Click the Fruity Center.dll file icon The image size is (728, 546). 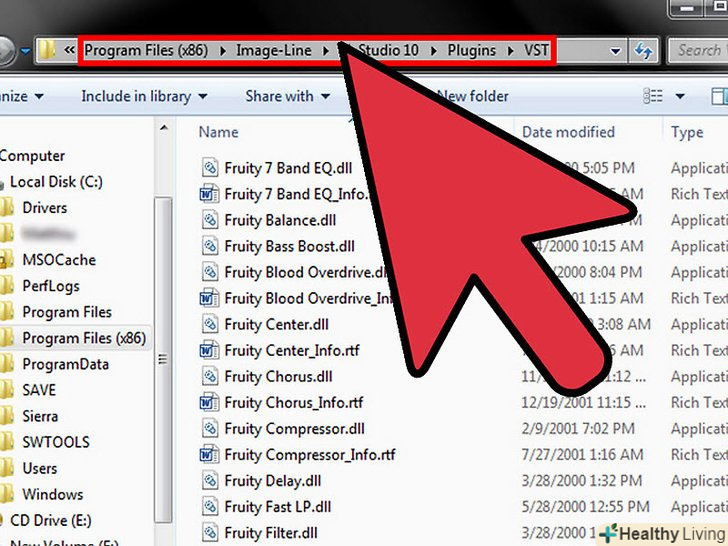(x=210, y=324)
